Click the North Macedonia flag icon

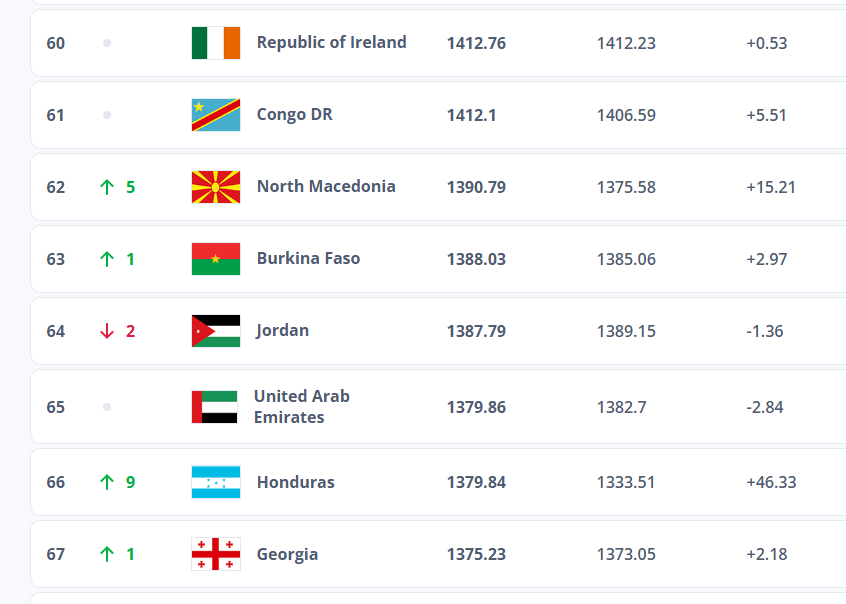click(216, 187)
